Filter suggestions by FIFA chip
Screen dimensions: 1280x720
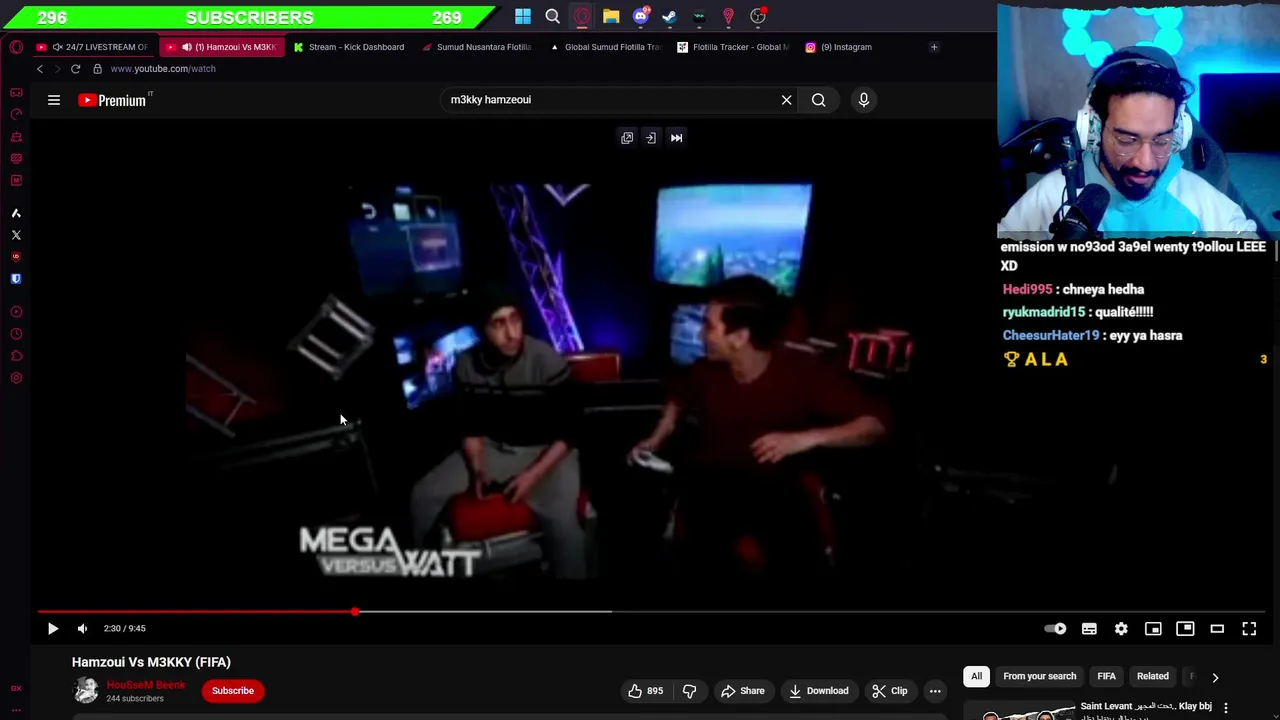[x=1106, y=677]
